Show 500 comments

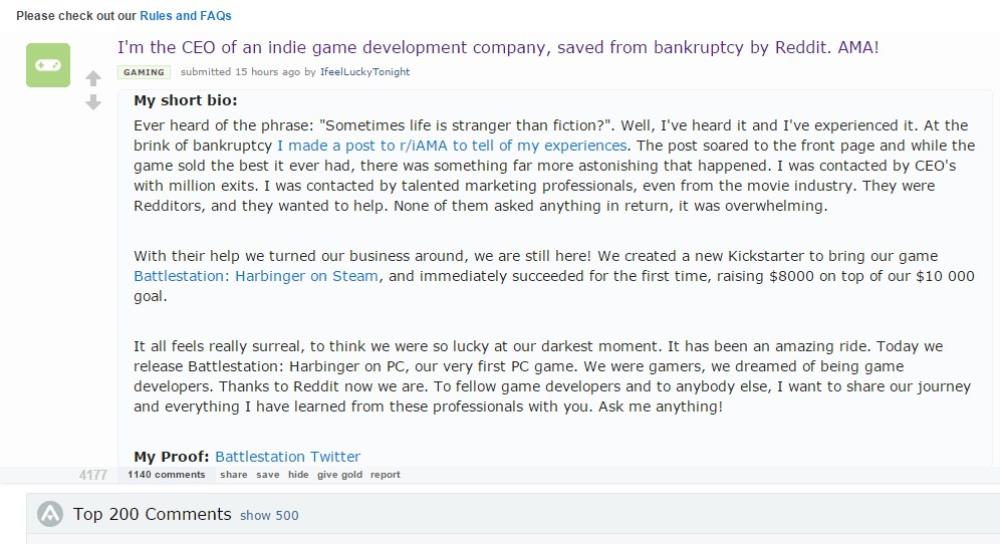[x=269, y=515]
